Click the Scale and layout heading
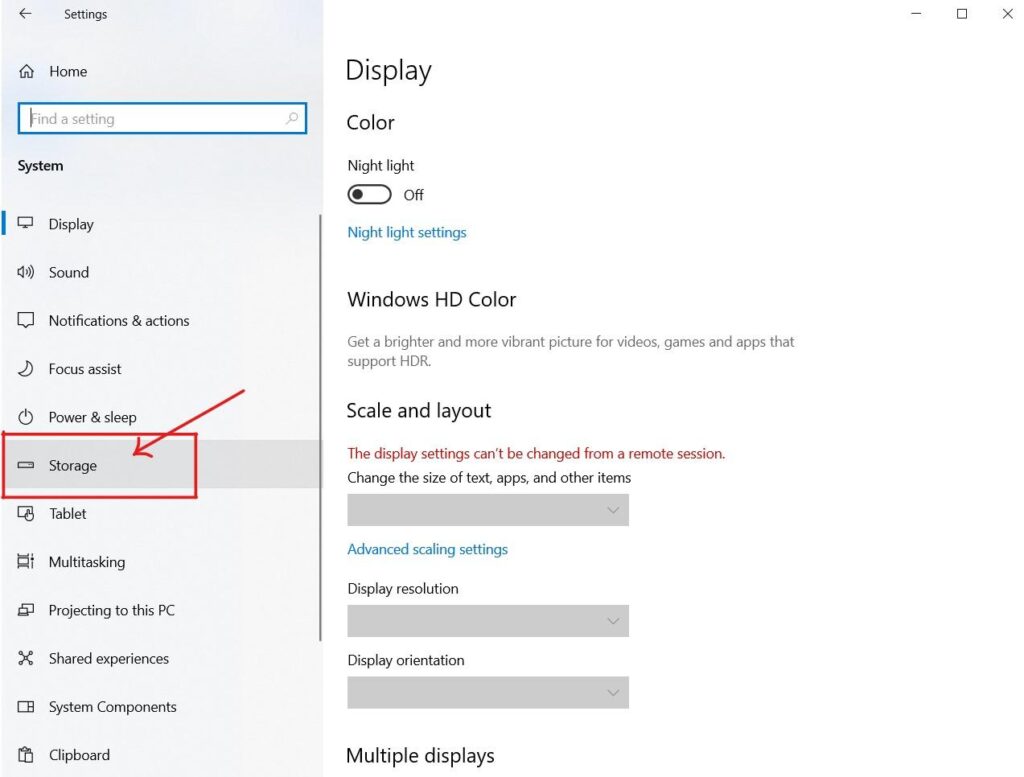Viewport: 1024px width, 777px height. (x=419, y=411)
